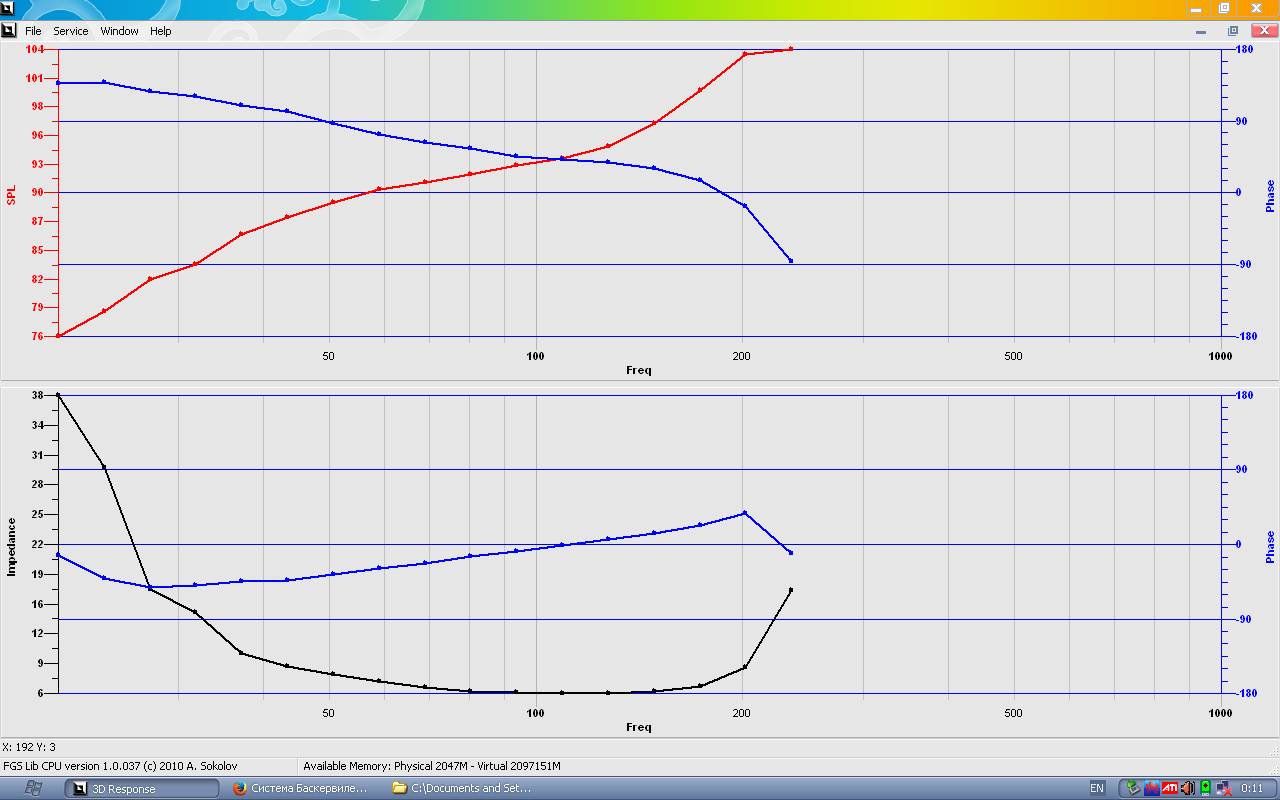Screen dimensions: 1280x800
Task: Open the File menu
Action: click(x=33, y=31)
